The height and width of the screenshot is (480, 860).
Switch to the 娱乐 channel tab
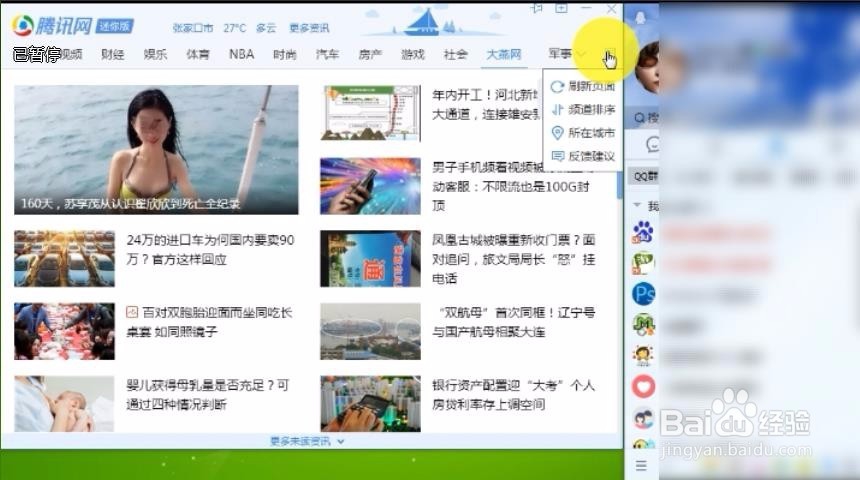pyautogui.click(x=155, y=54)
